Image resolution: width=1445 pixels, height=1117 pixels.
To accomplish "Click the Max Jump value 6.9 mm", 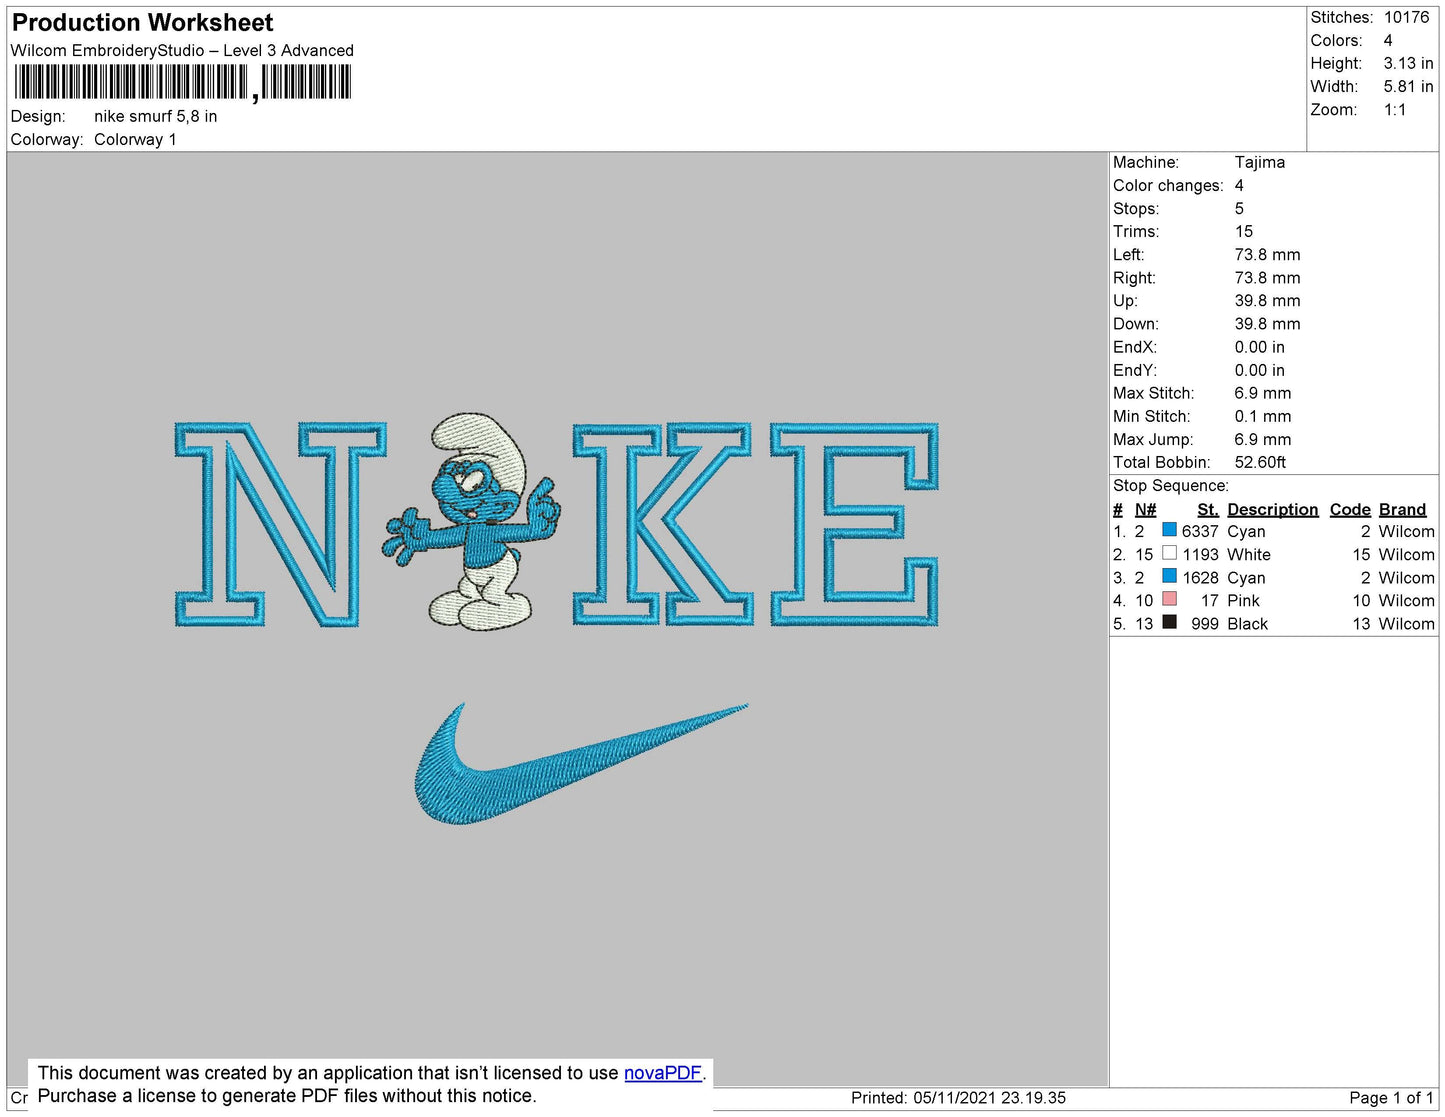I will click(x=1263, y=438).
